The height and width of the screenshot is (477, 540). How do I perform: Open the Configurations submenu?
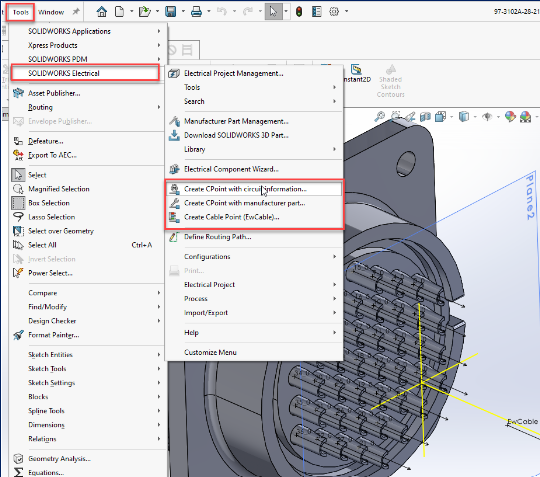coord(254,257)
